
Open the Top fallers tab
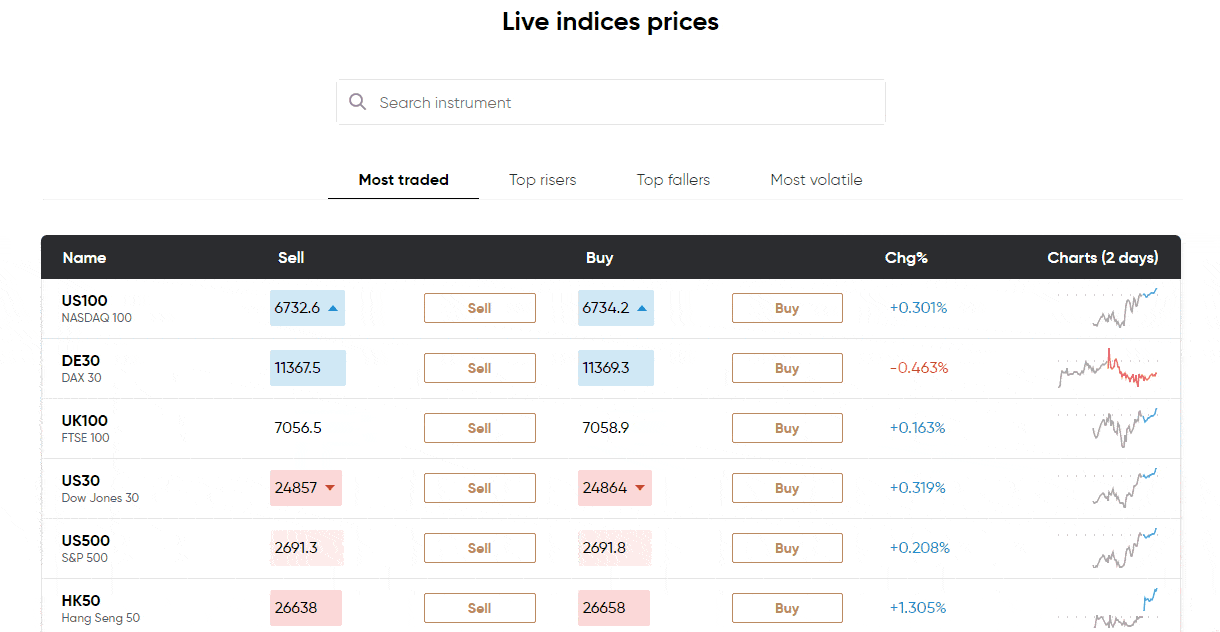click(673, 180)
